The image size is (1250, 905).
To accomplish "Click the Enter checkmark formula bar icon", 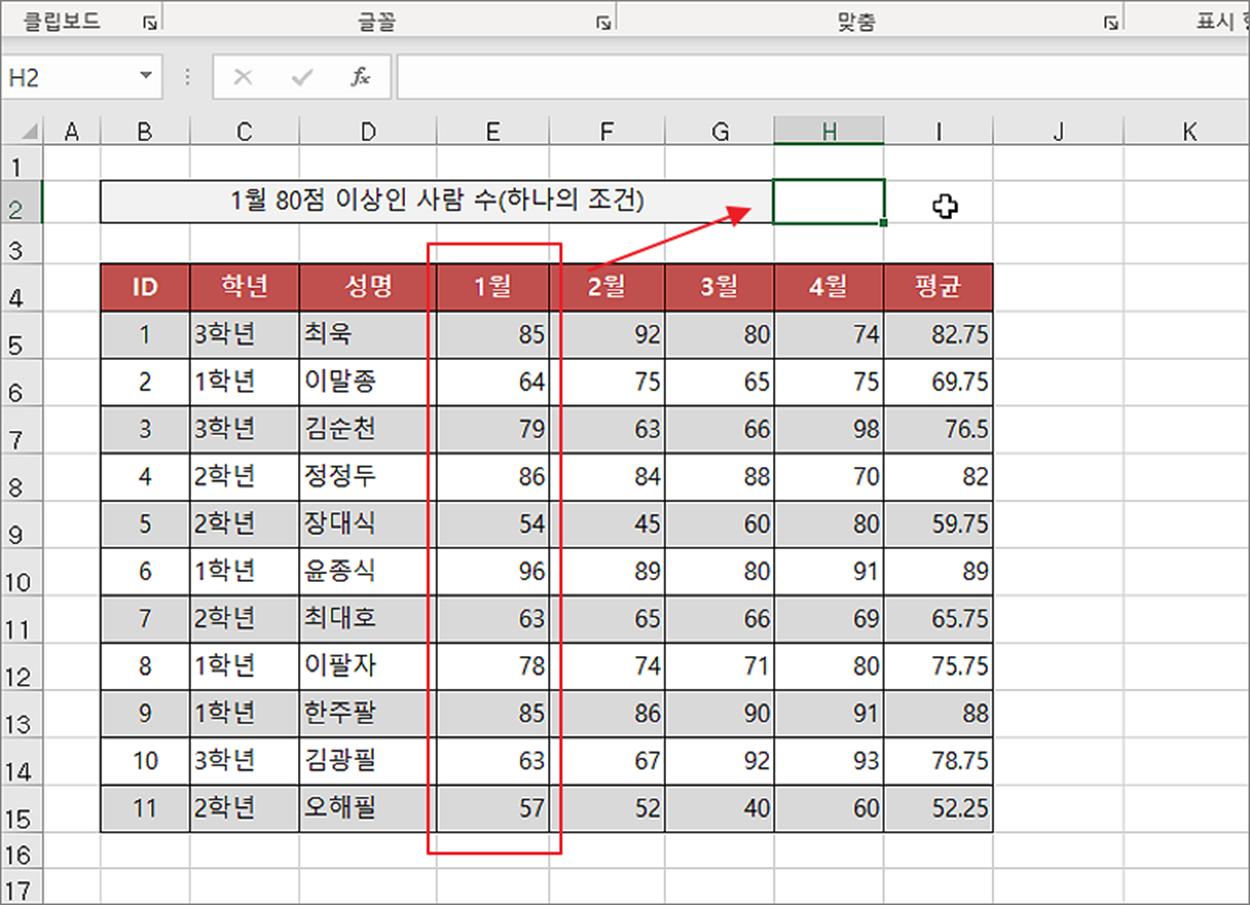I will pos(301,77).
